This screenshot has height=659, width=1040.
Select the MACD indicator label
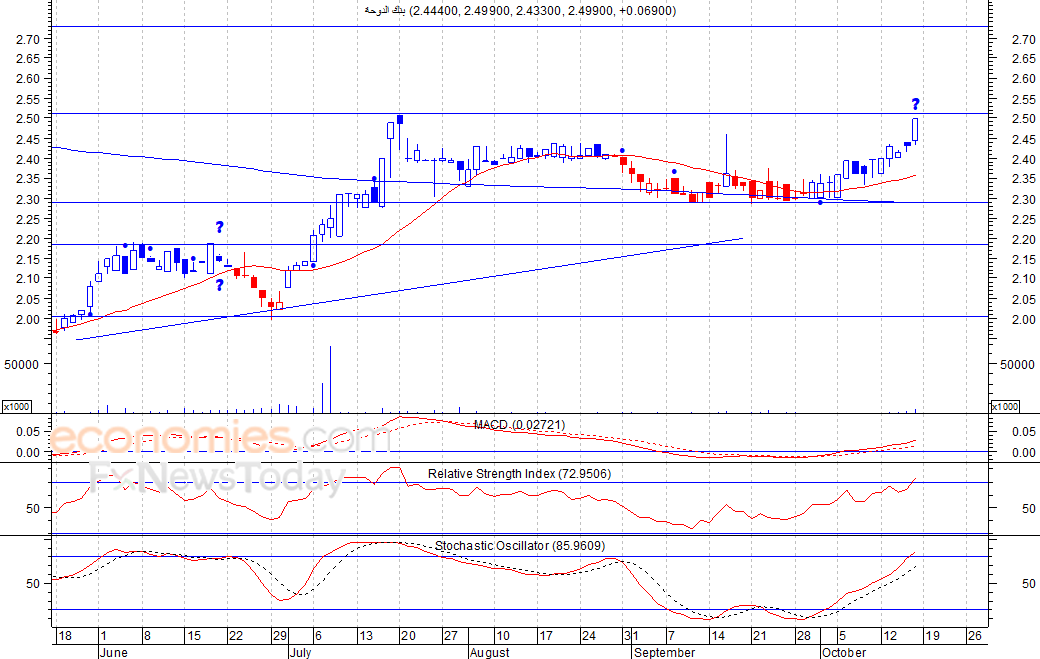(519, 425)
